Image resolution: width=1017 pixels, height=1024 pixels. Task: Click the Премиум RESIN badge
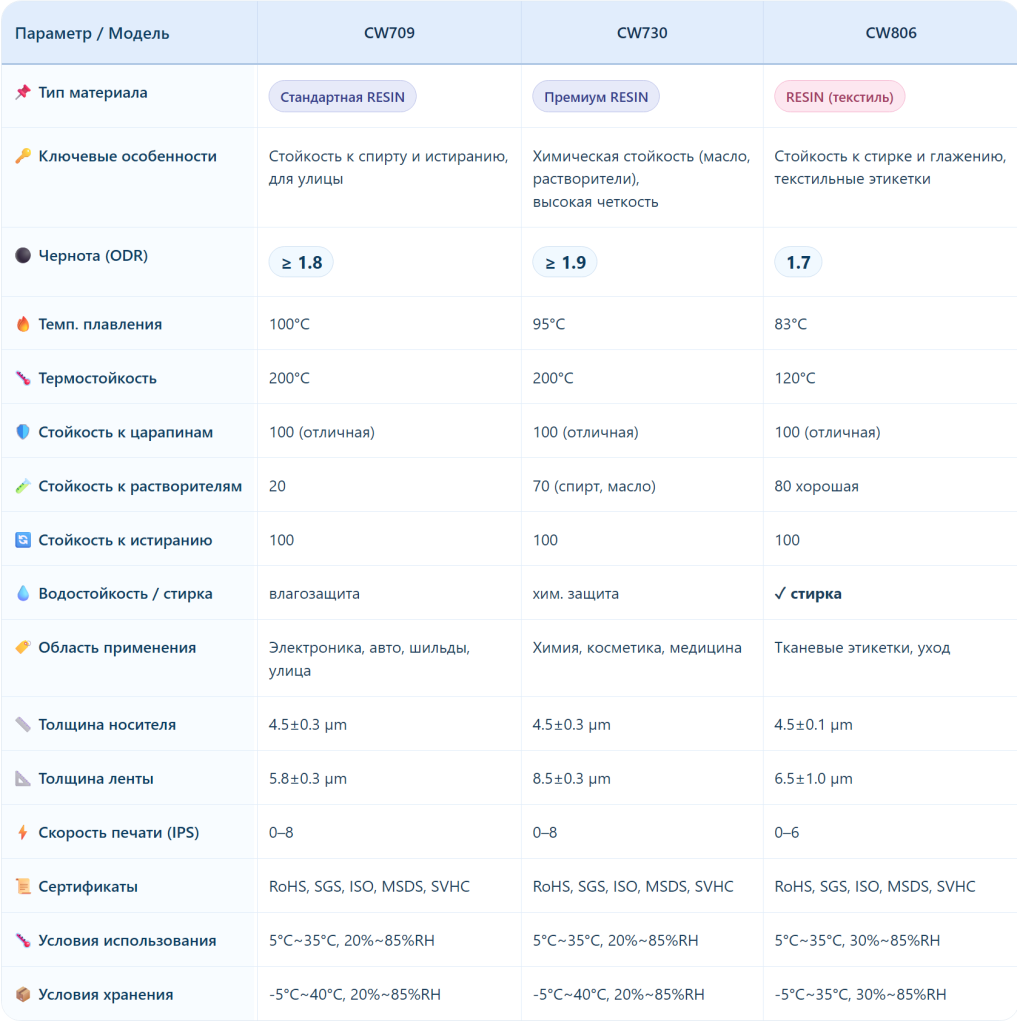[x=596, y=97]
